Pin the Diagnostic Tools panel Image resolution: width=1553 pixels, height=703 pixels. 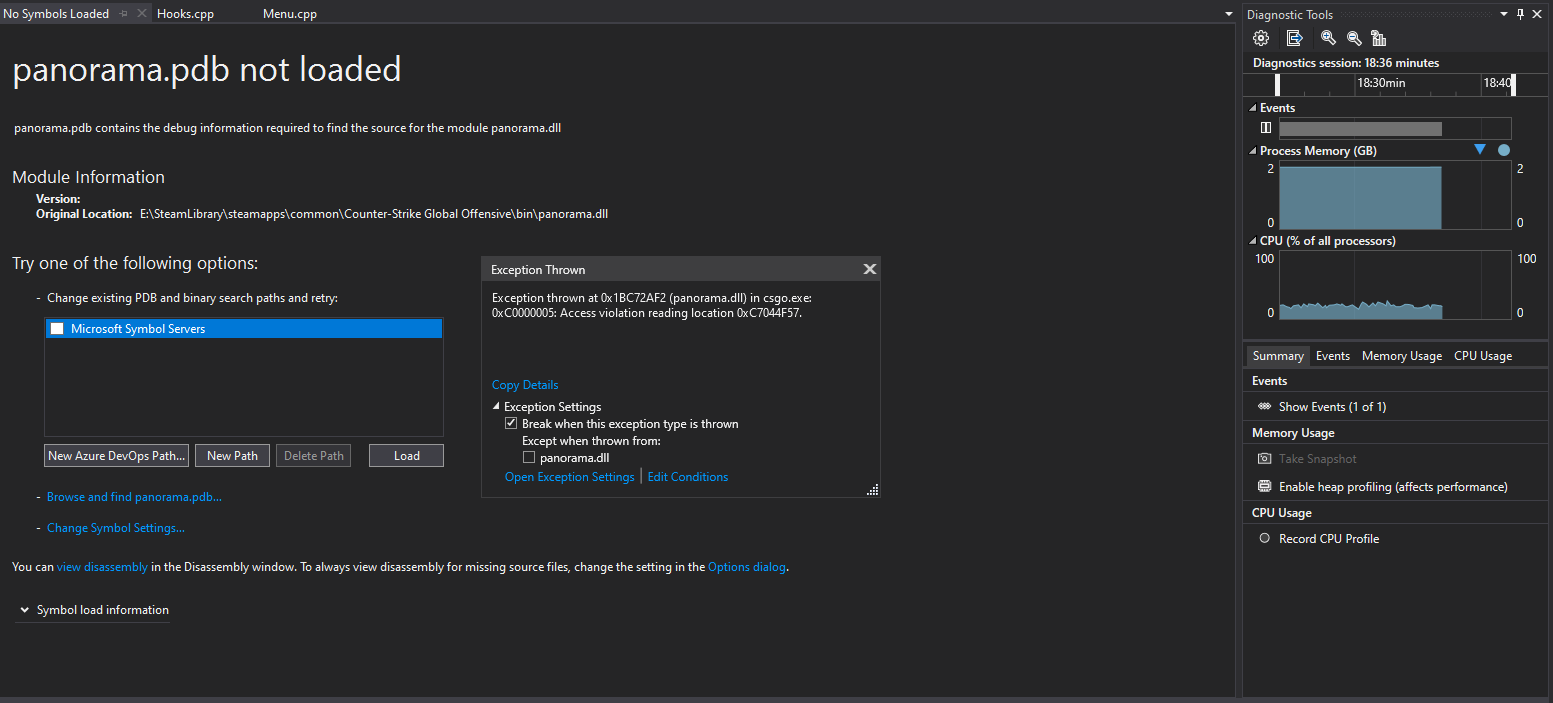(x=1520, y=14)
